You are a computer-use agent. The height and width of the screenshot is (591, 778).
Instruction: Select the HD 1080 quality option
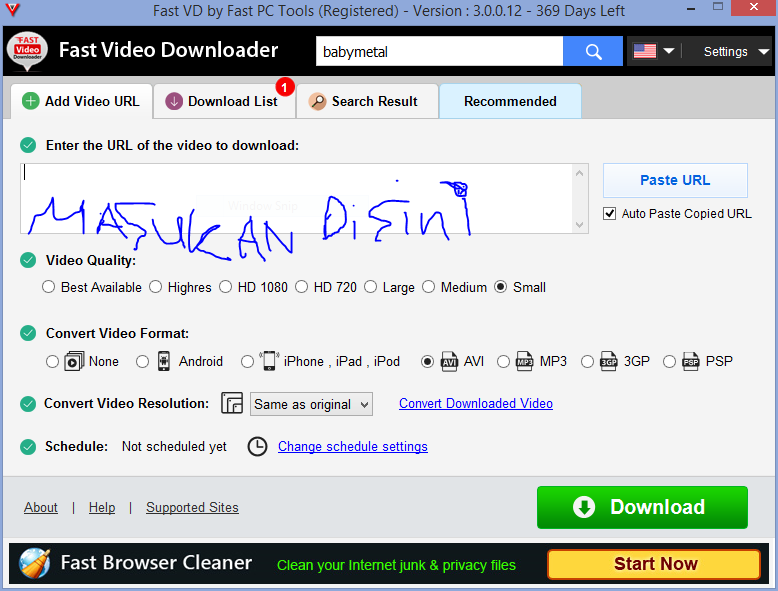point(225,287)
